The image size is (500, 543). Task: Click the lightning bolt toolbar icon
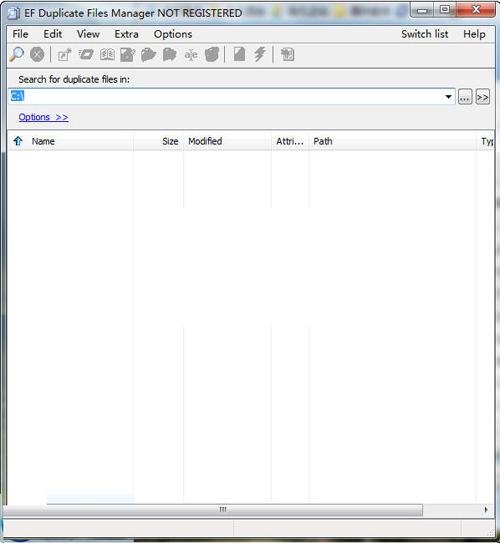[260, 54]
